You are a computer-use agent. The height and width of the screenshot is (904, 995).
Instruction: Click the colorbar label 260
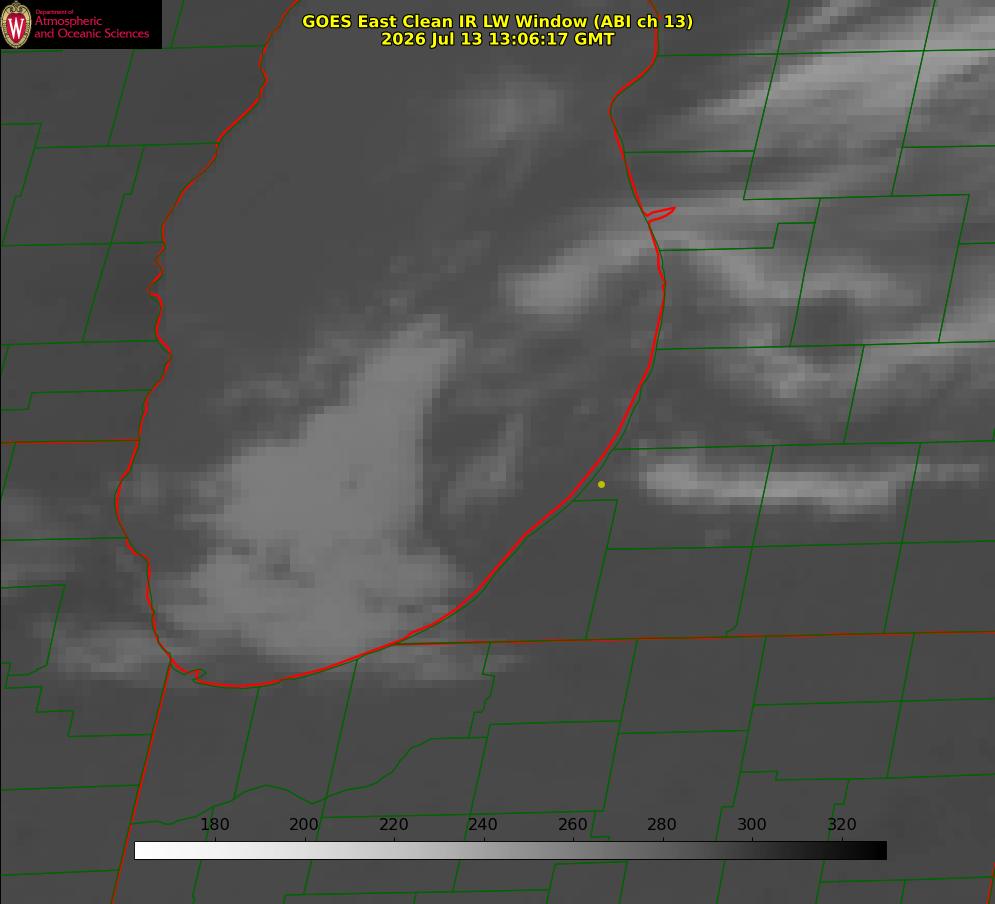[572, 824]
